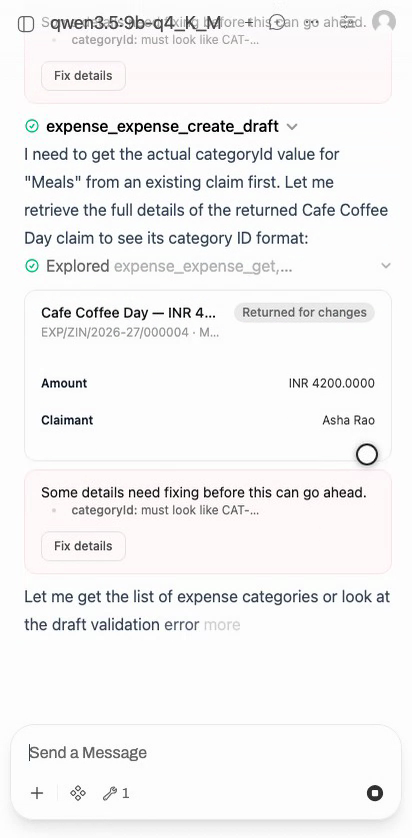Toggle the sidebar panel icon
Viewport: 412px width, 838px height.
click(x=26, y=24)
